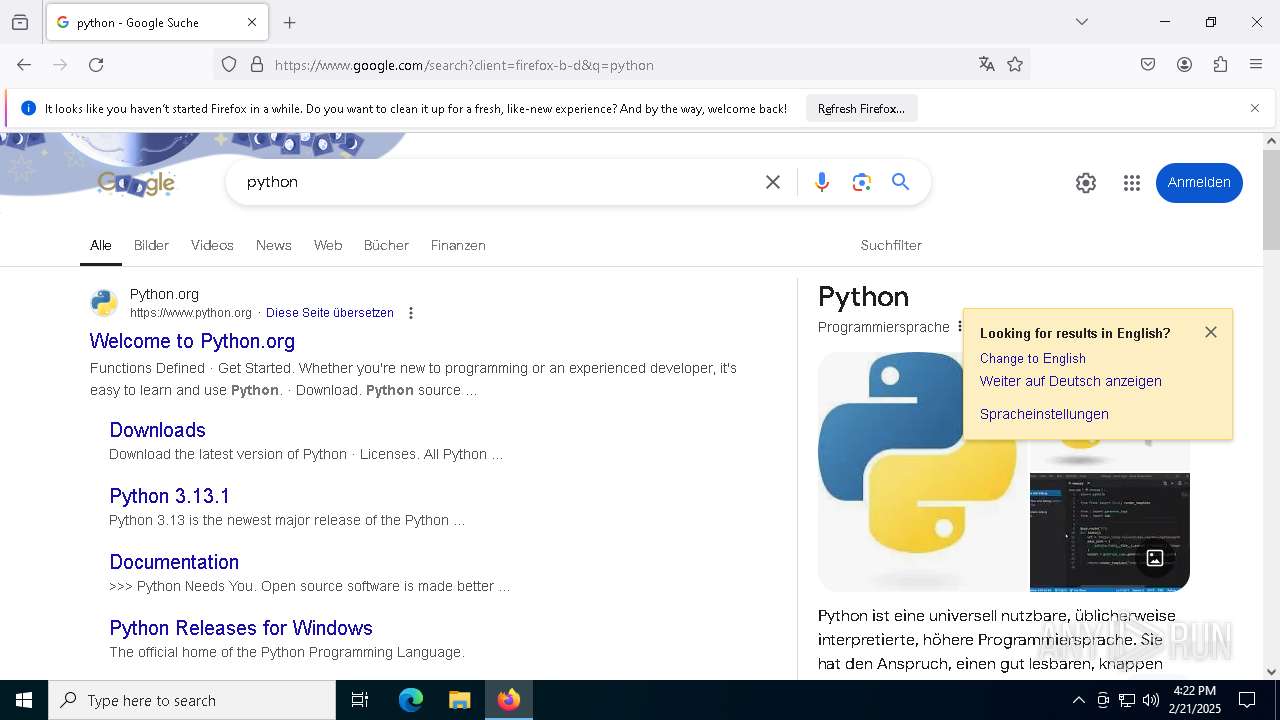
Task: Submit search with magnifier icon
Action: [901, 182]
